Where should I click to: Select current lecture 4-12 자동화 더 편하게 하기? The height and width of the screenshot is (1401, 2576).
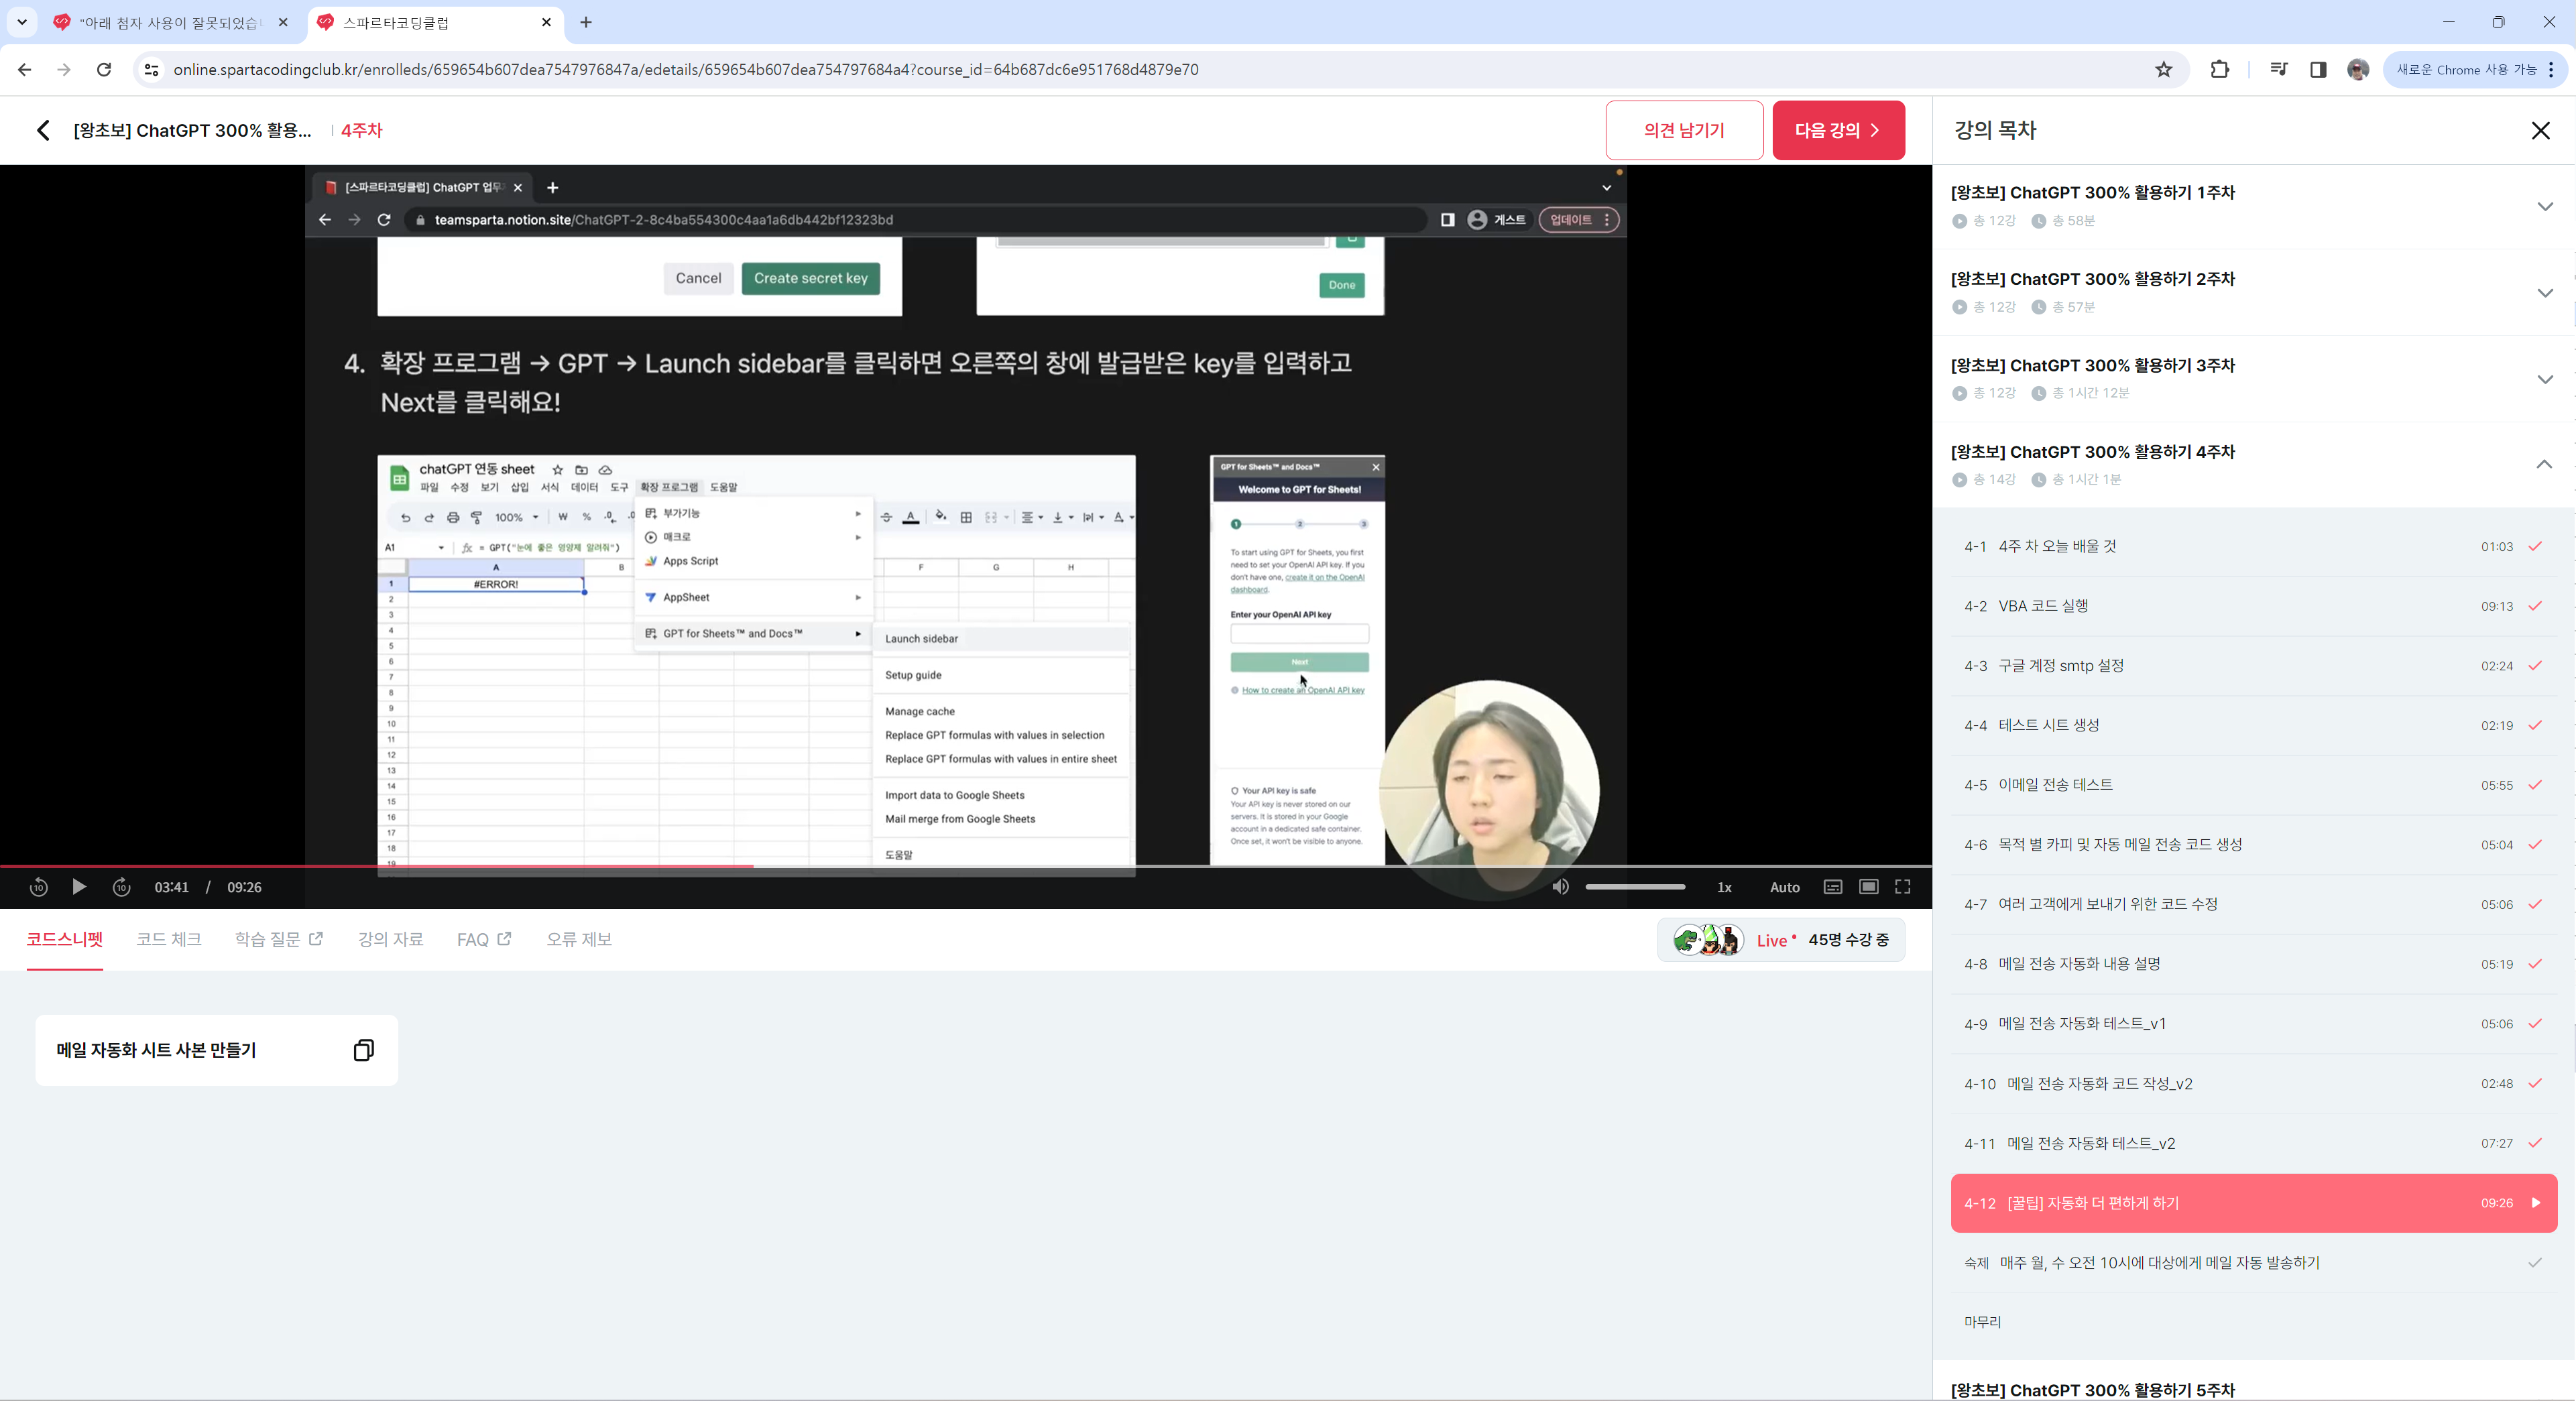pyautogui.click(x=2254, y=1203)
